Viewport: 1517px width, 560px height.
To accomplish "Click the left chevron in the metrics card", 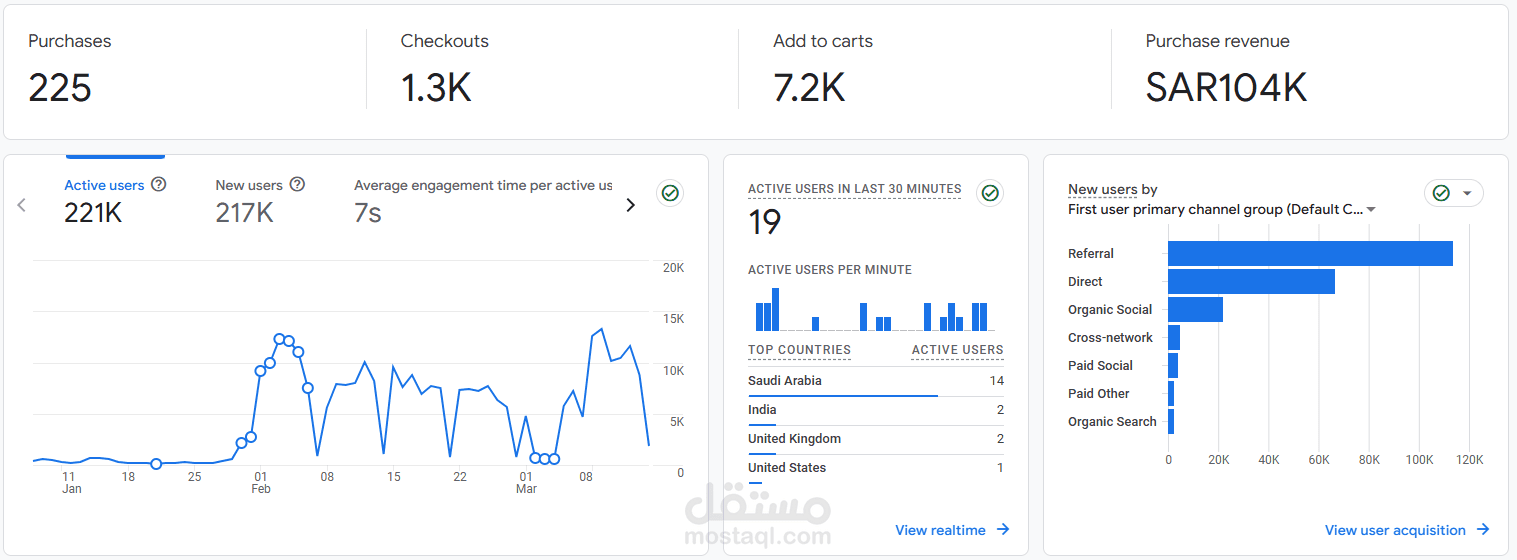I will [x=22, y=205].
